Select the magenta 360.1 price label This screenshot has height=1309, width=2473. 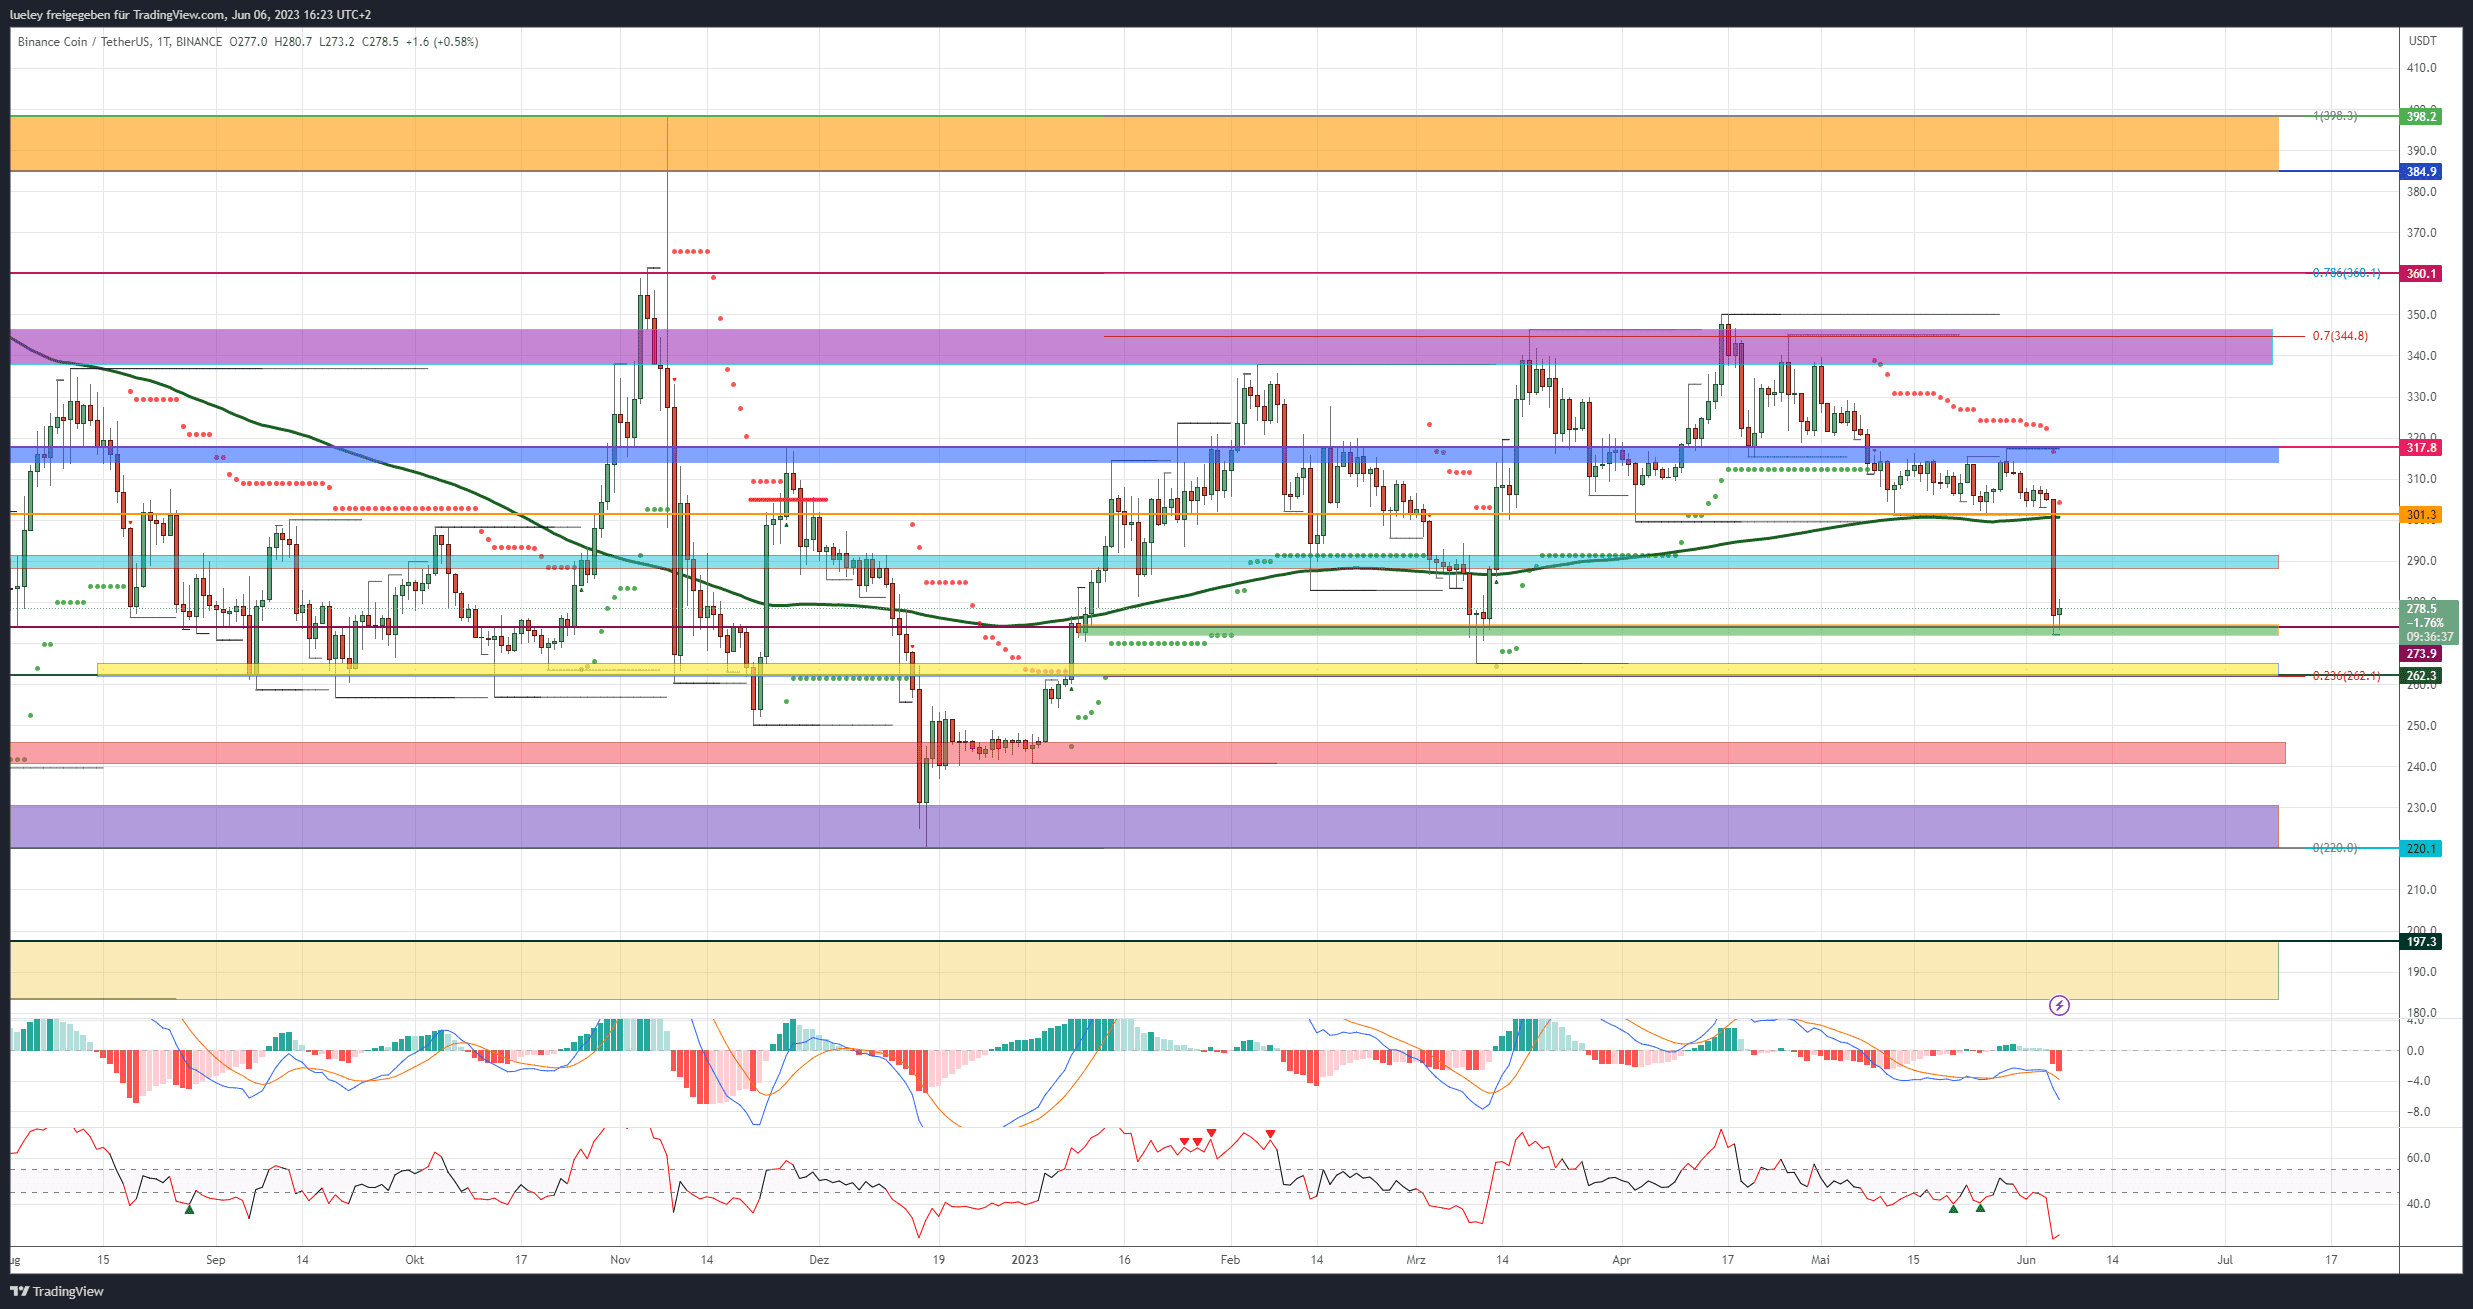click(2421, 273)
